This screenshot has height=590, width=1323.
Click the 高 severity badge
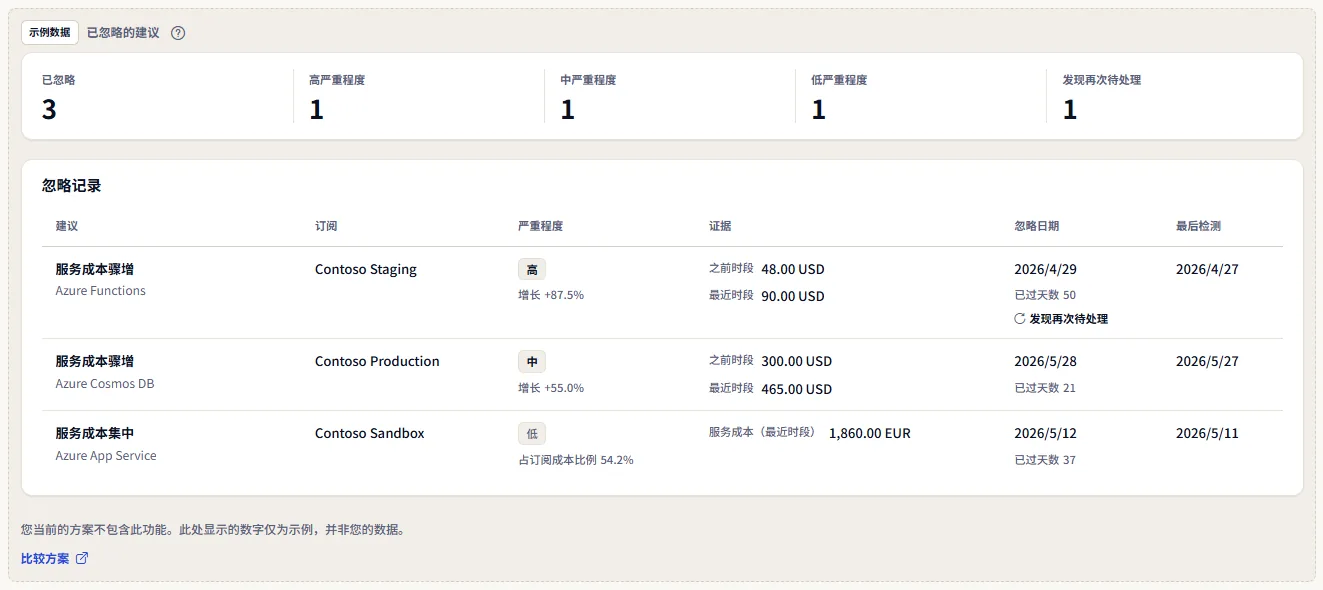[532, 269]
